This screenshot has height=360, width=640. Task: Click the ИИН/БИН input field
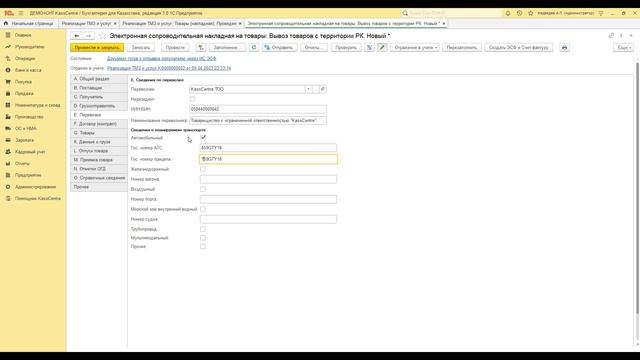click(x=258, y=109)
